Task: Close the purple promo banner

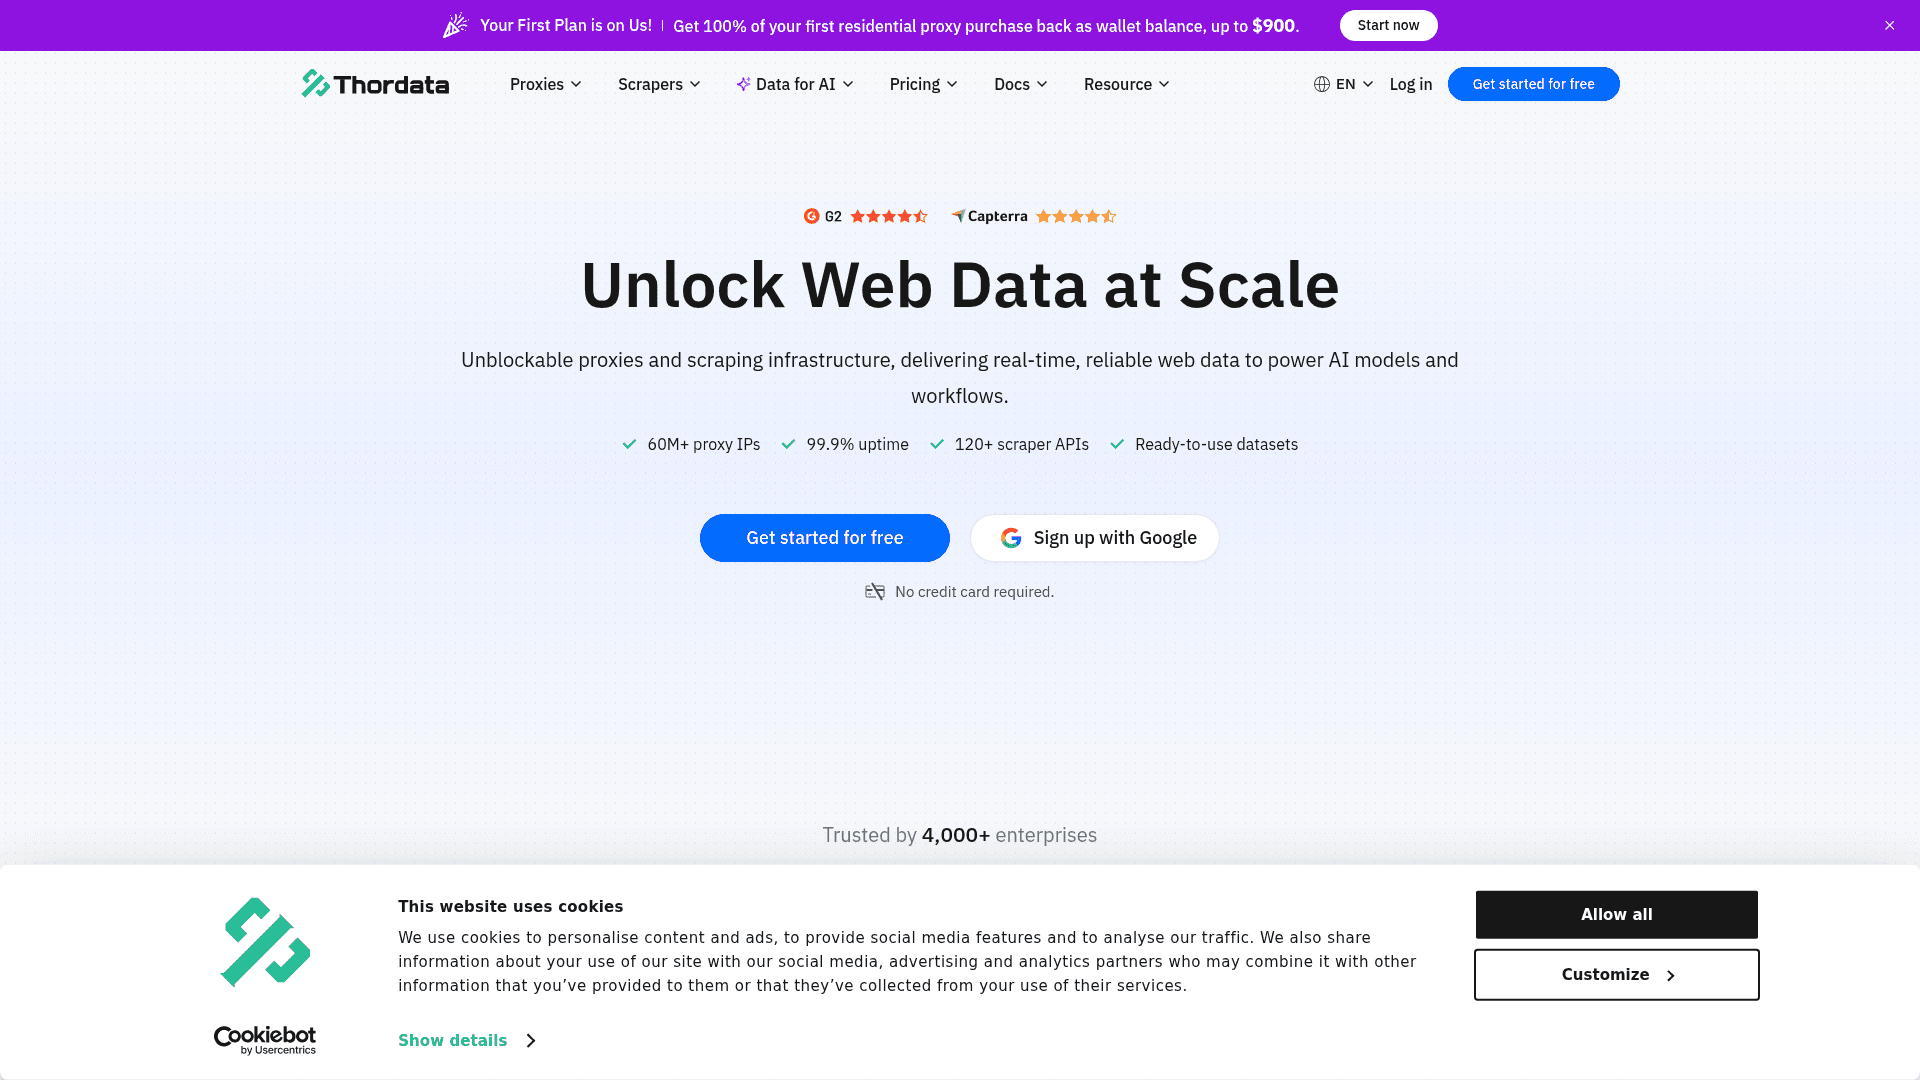Action: pos(1889,25)
